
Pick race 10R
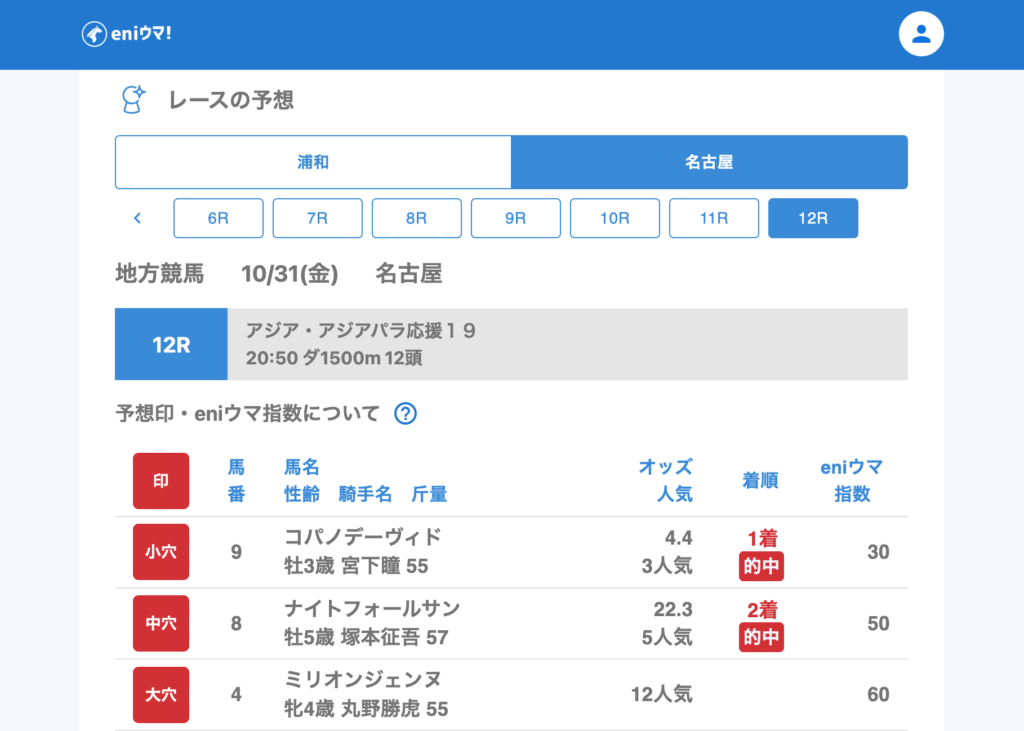point(614,218)
